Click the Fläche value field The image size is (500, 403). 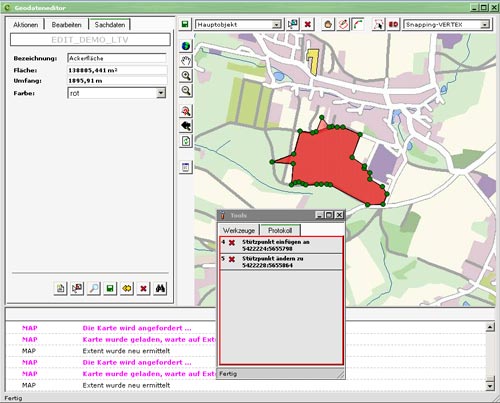tap(117, 70)
